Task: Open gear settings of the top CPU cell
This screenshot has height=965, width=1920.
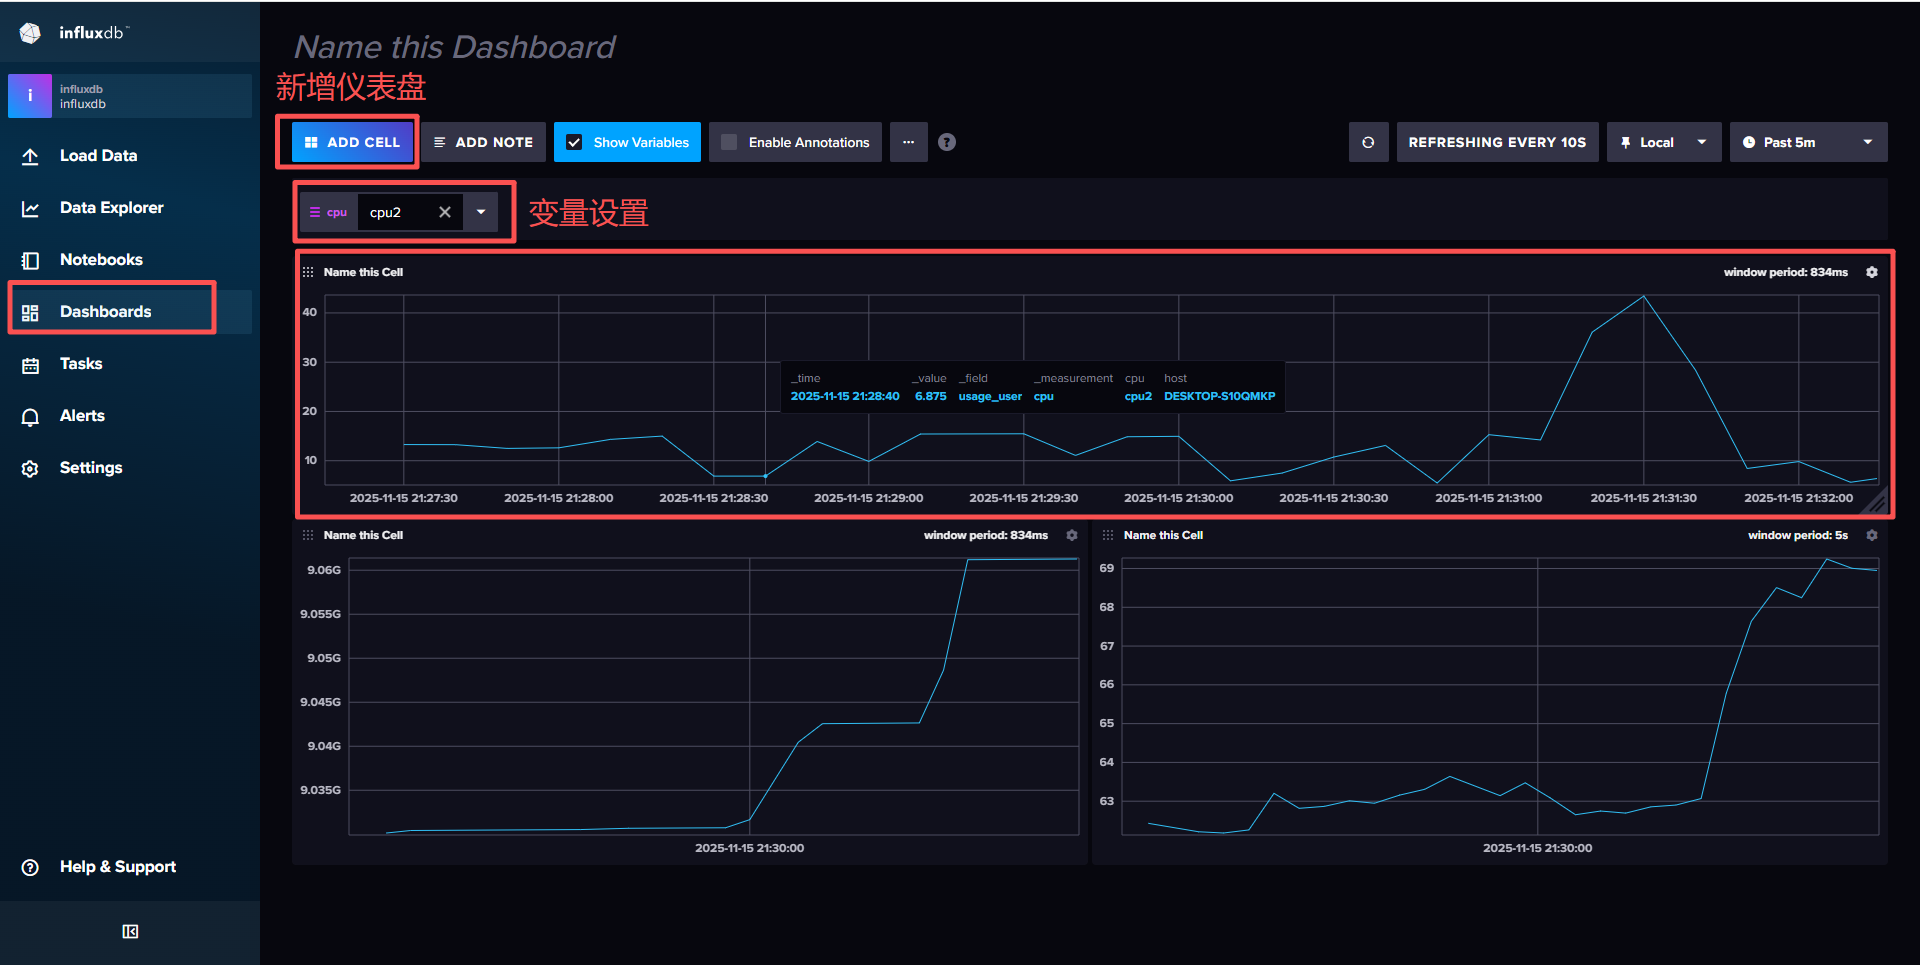Action: pos(1872,272)
